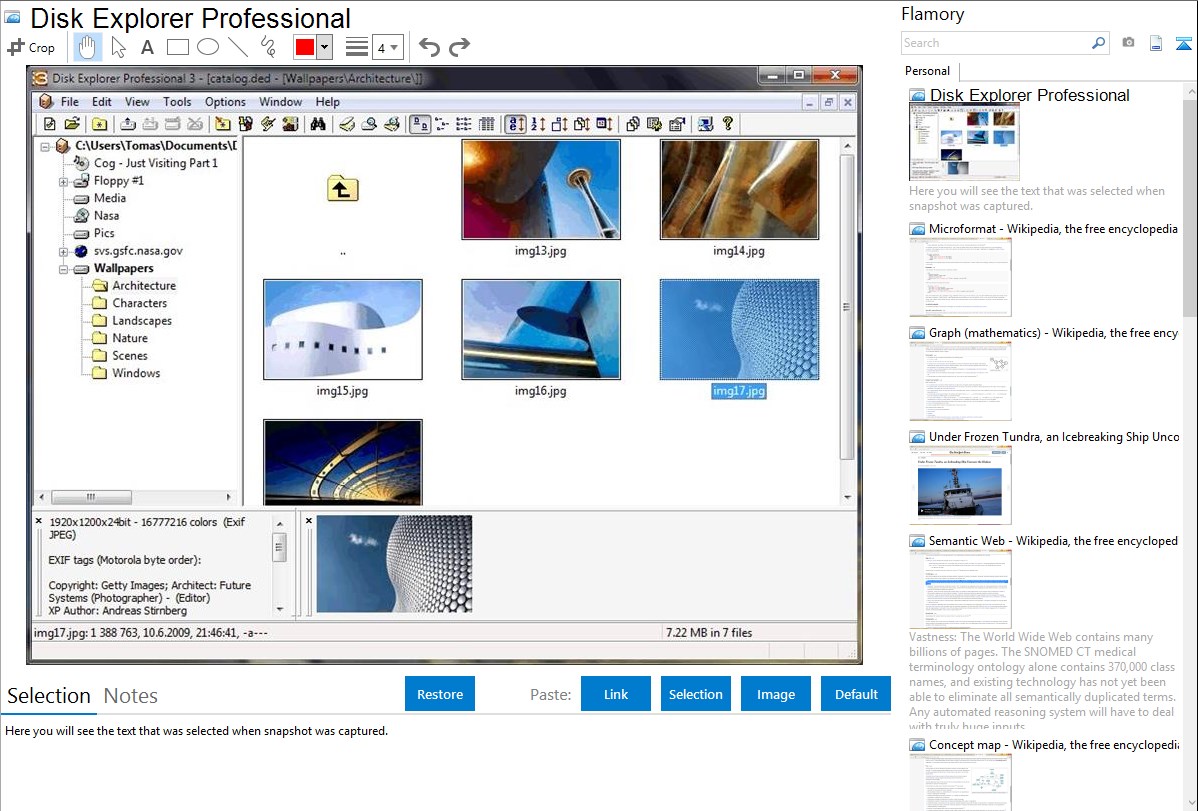1198x811 pixels.
Task: Open the Help menu
Action: click(328, 102)
